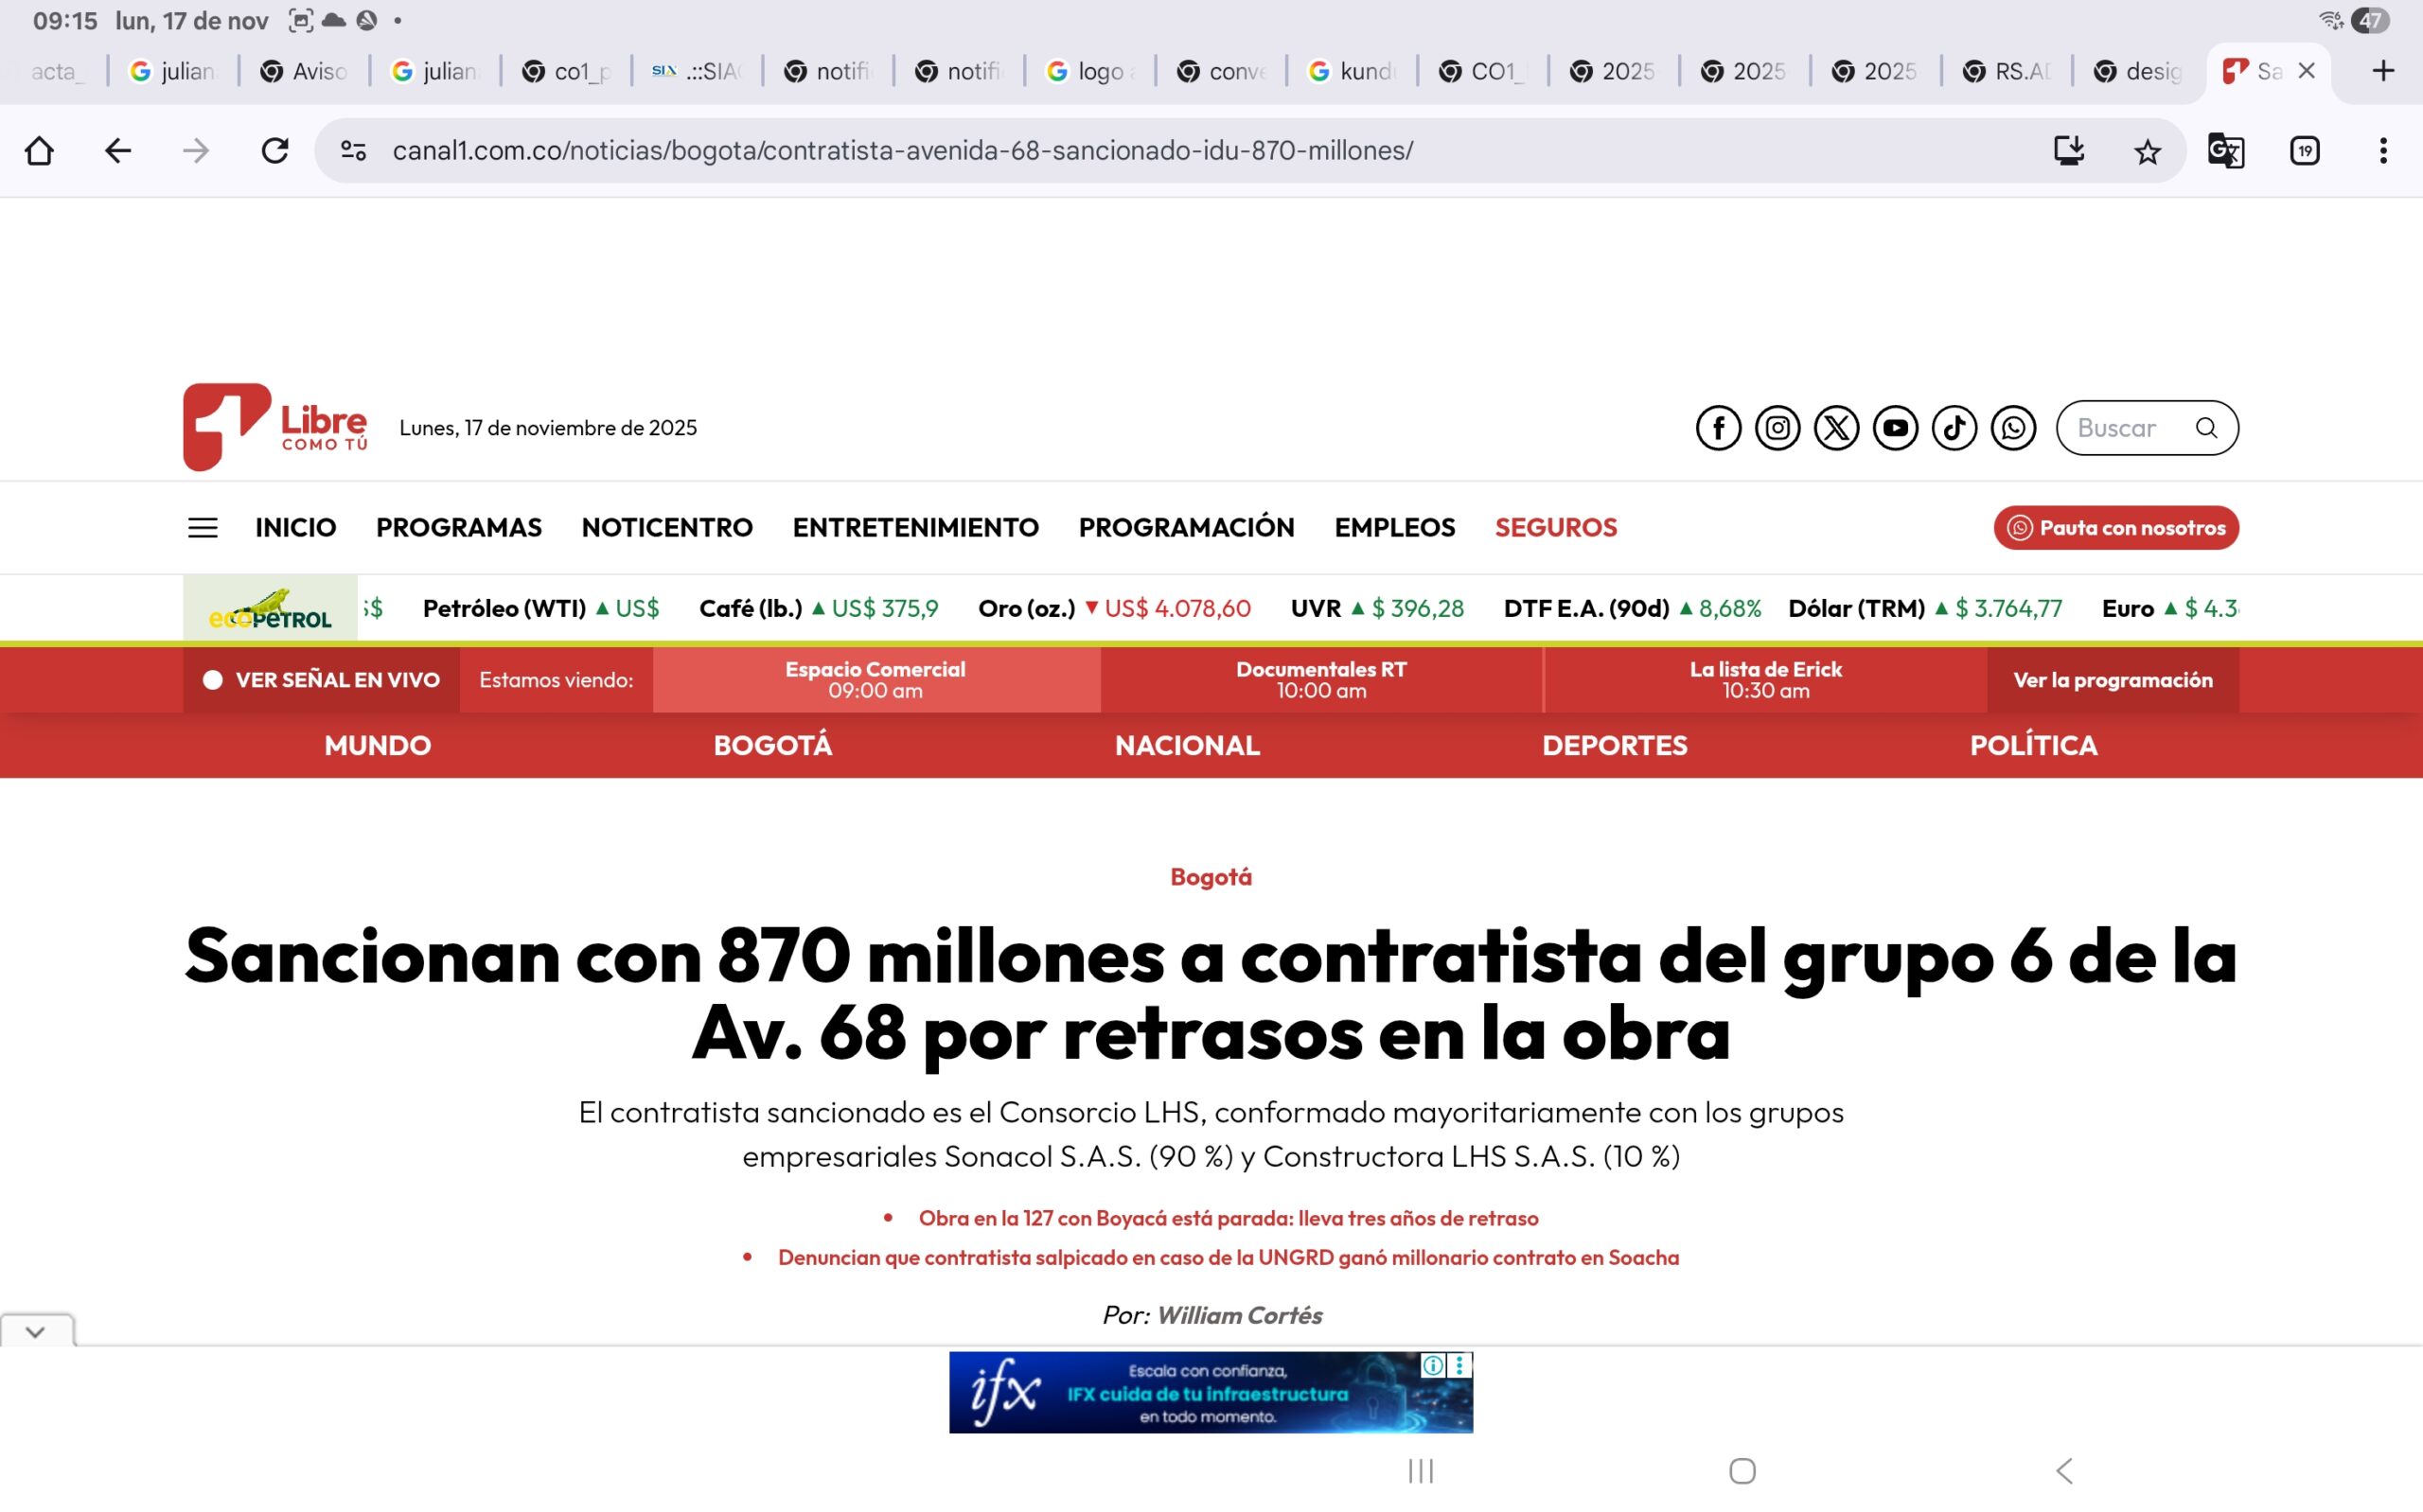This screenshot has width=2423, height=1512.
Task: Select the TikTok social icon
Action: coord(1955,427)
